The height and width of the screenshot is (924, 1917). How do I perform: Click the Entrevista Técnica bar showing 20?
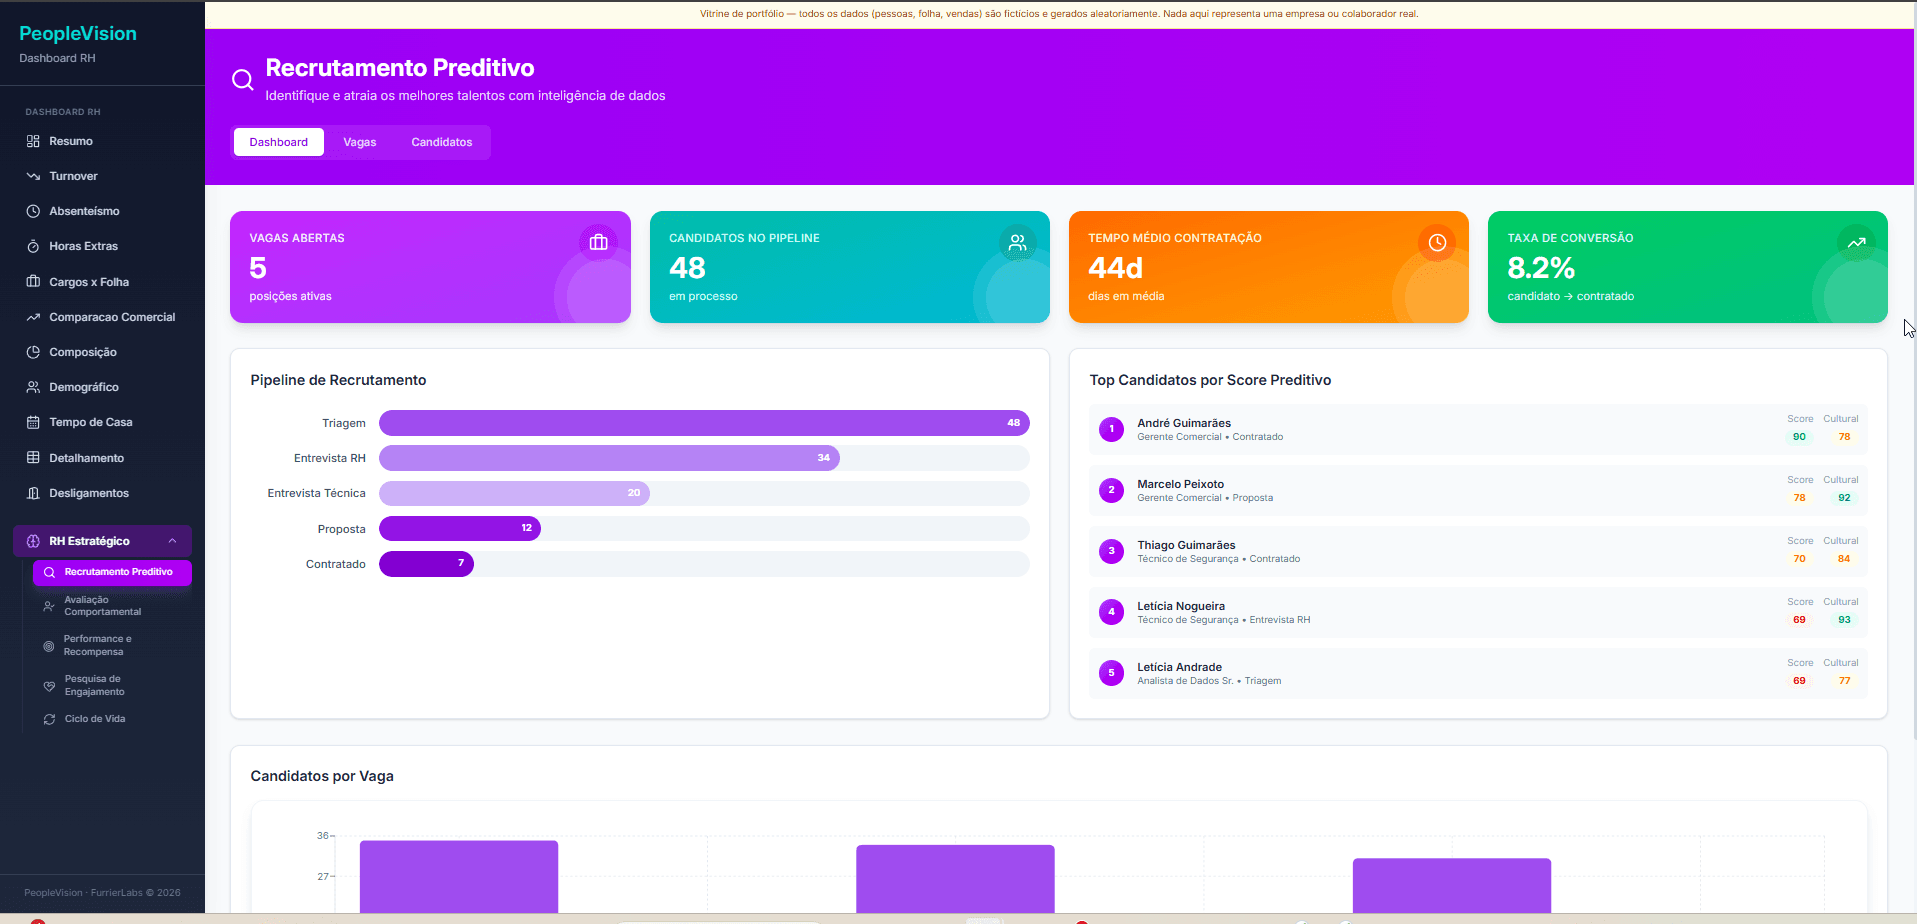[514, 493]
